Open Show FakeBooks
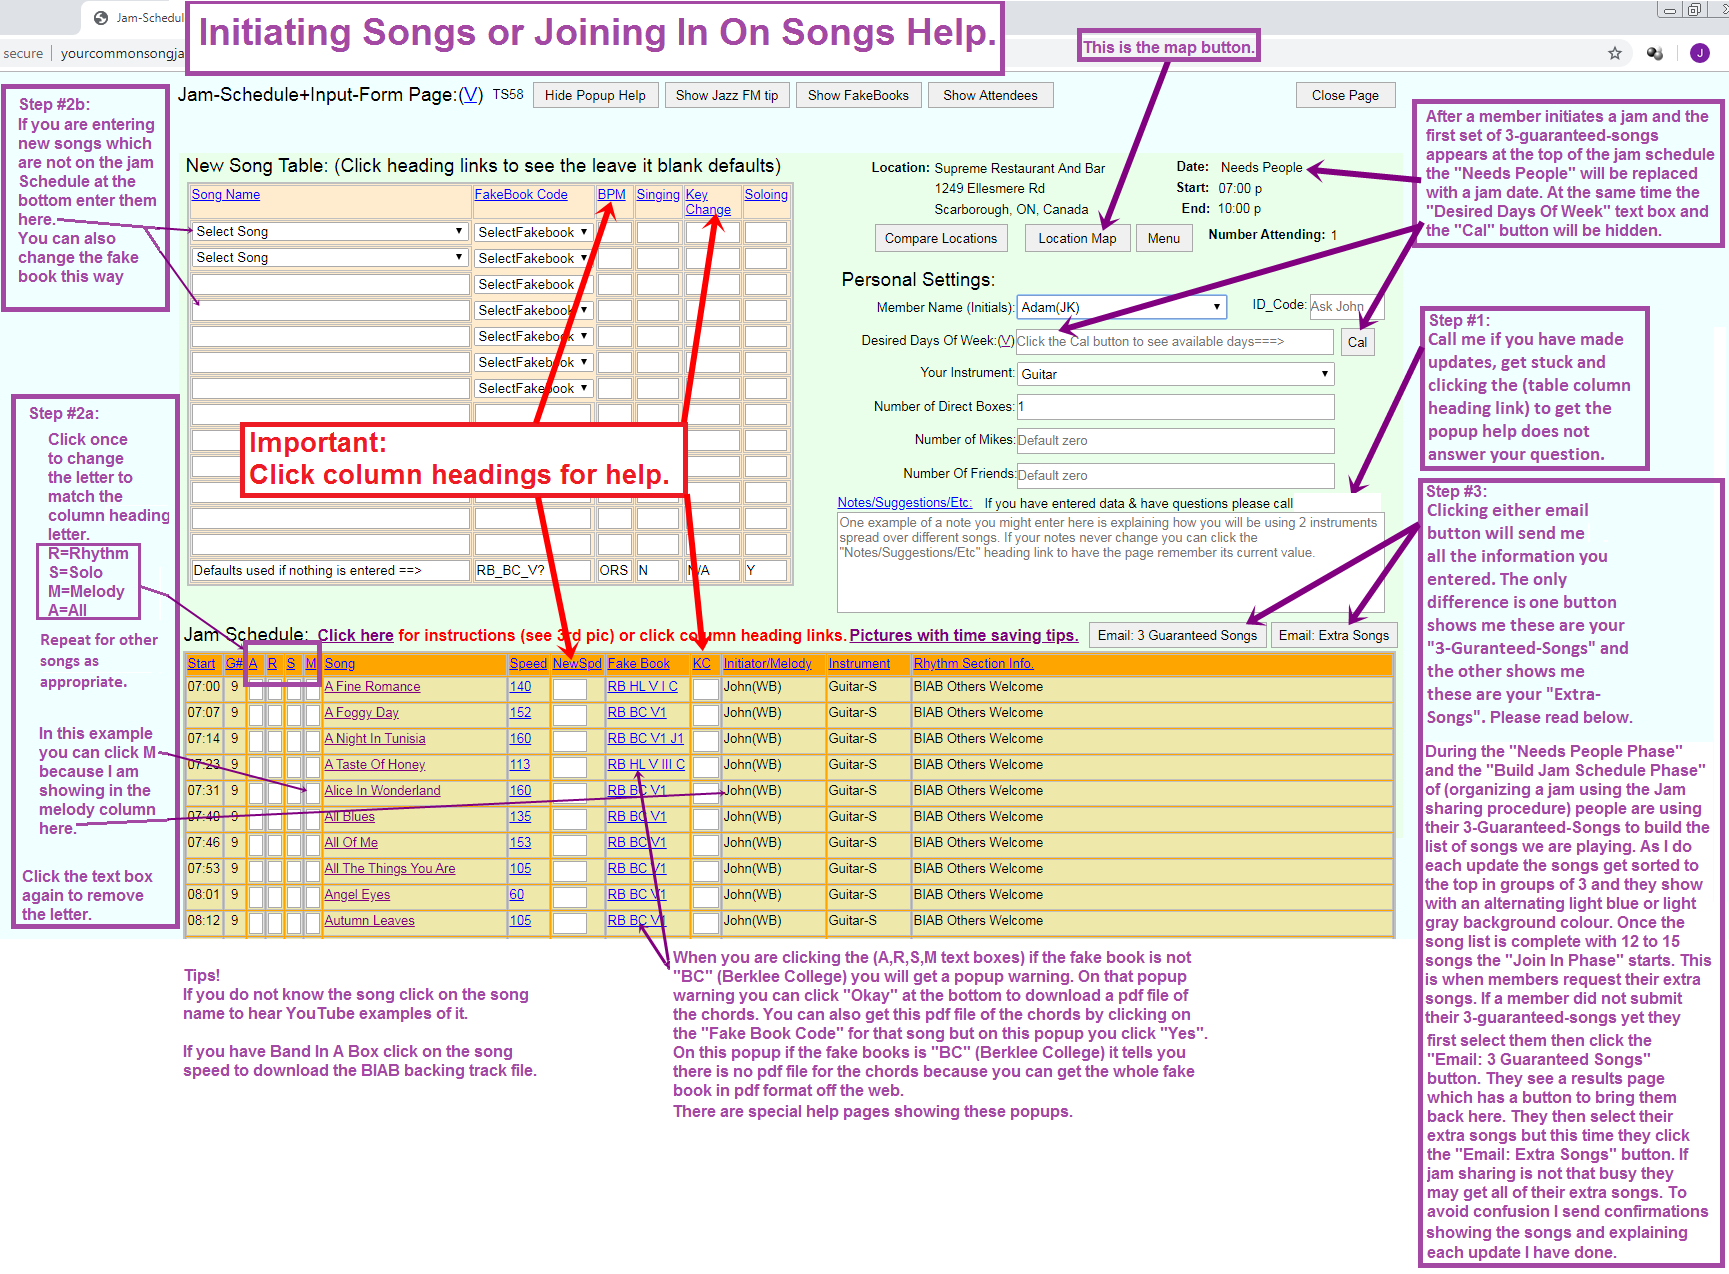The width and height of the screenshot is (1729, 1274). pos(858,95)
